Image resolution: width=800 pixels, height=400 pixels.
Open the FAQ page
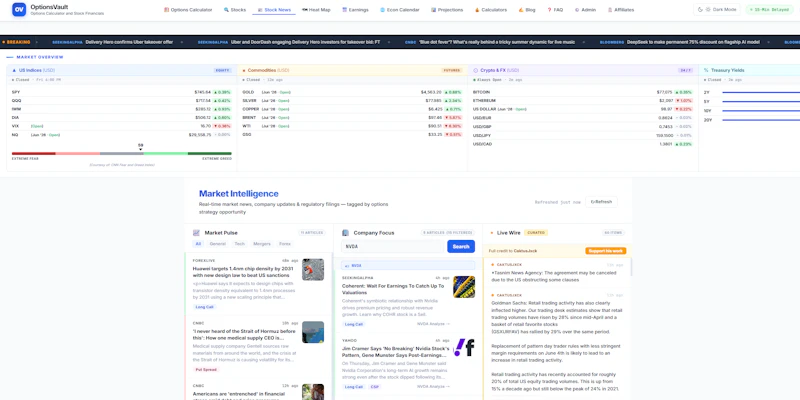[x=555, y=10]
